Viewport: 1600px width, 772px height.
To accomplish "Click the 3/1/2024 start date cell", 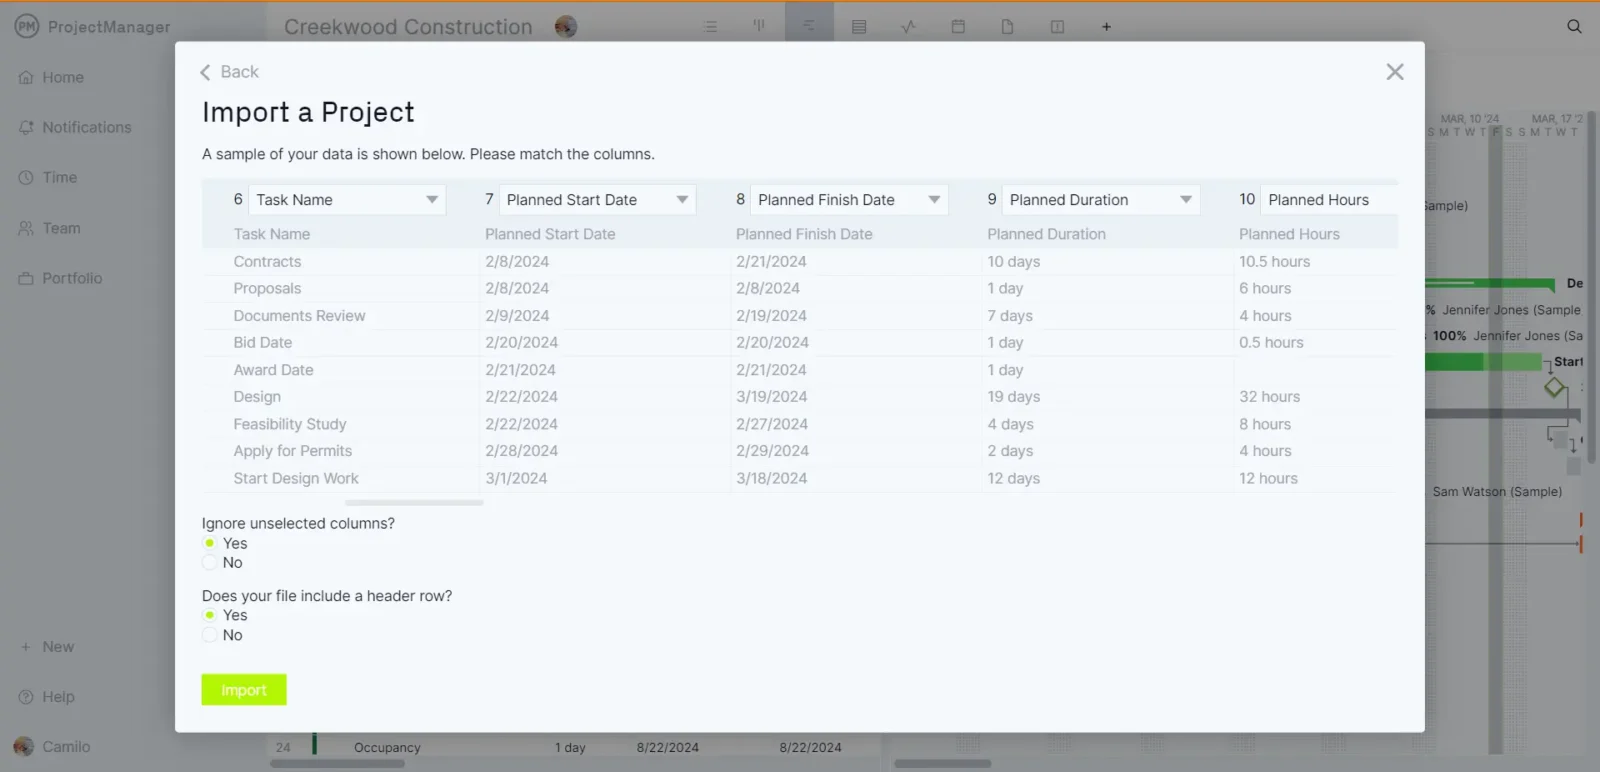I will (x=516, y=478).
